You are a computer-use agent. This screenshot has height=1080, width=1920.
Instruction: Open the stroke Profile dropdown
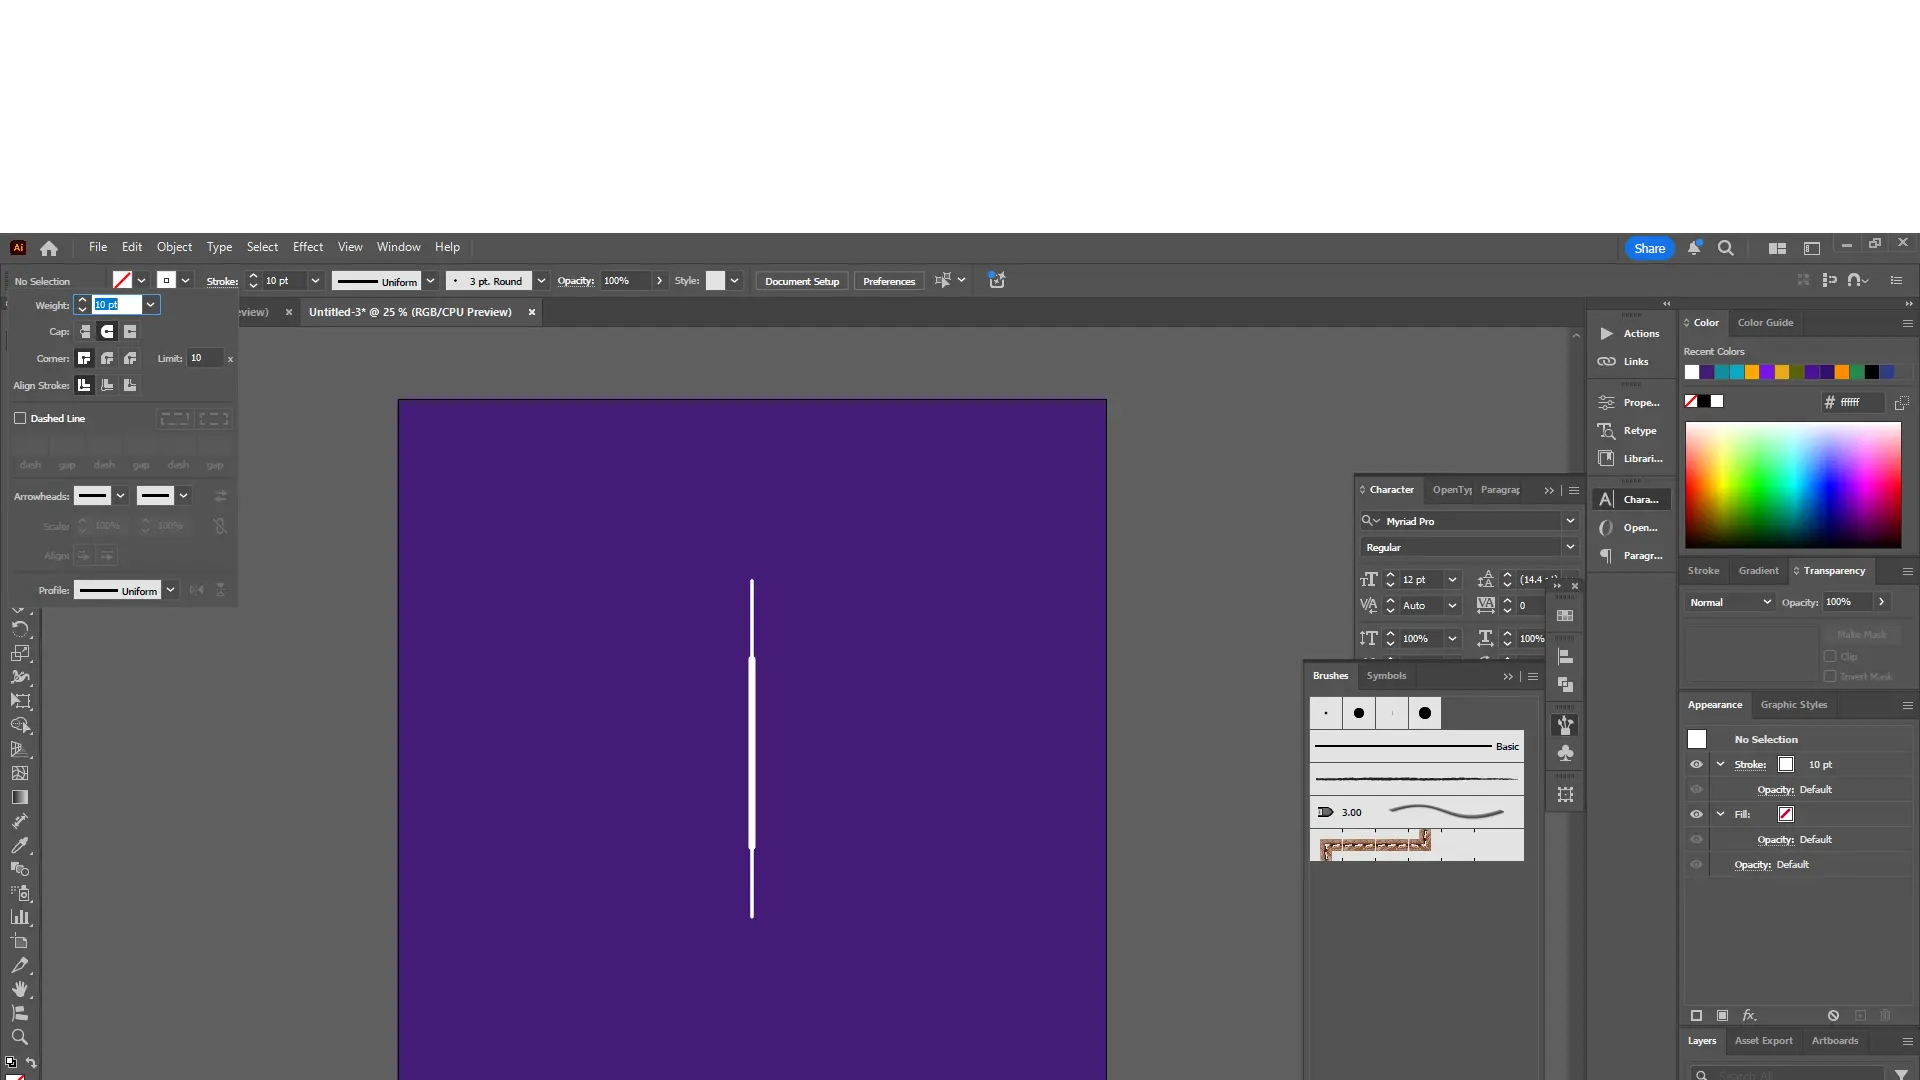click(170, 590)
